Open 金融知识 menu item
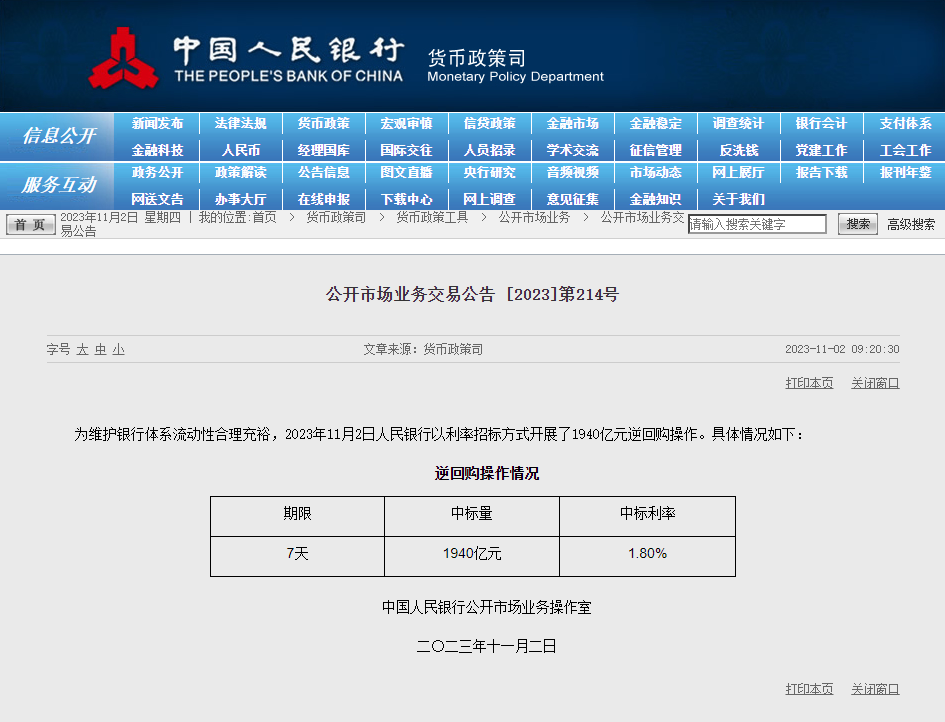The height and width of the screenshot is (722, 945). 656,199
